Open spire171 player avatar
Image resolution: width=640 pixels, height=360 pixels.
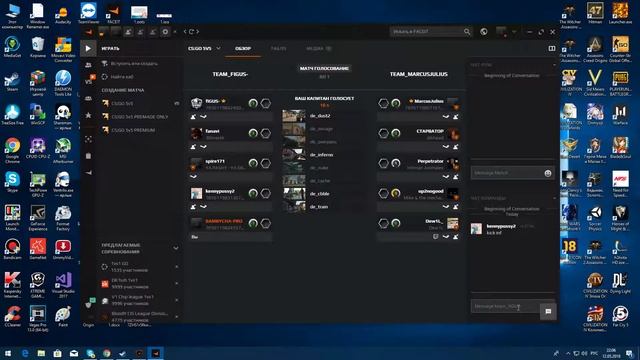[x=196, y=164]
